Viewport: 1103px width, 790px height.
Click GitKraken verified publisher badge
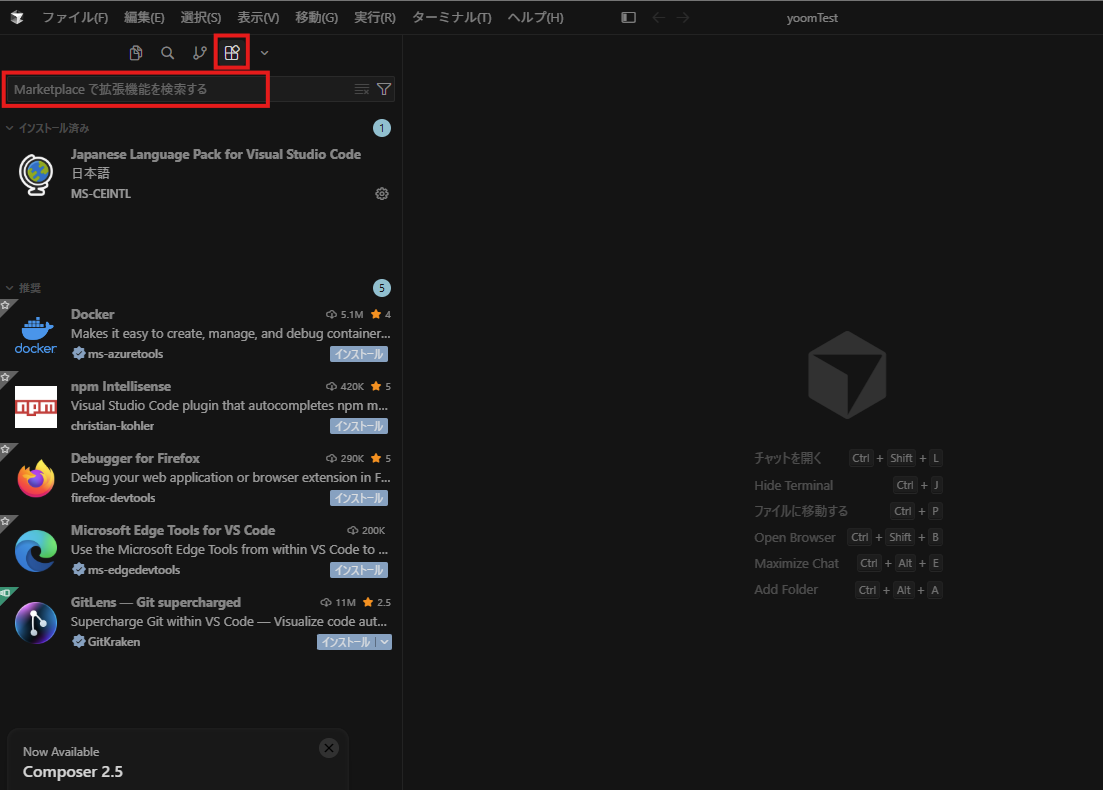coord(79,642)
